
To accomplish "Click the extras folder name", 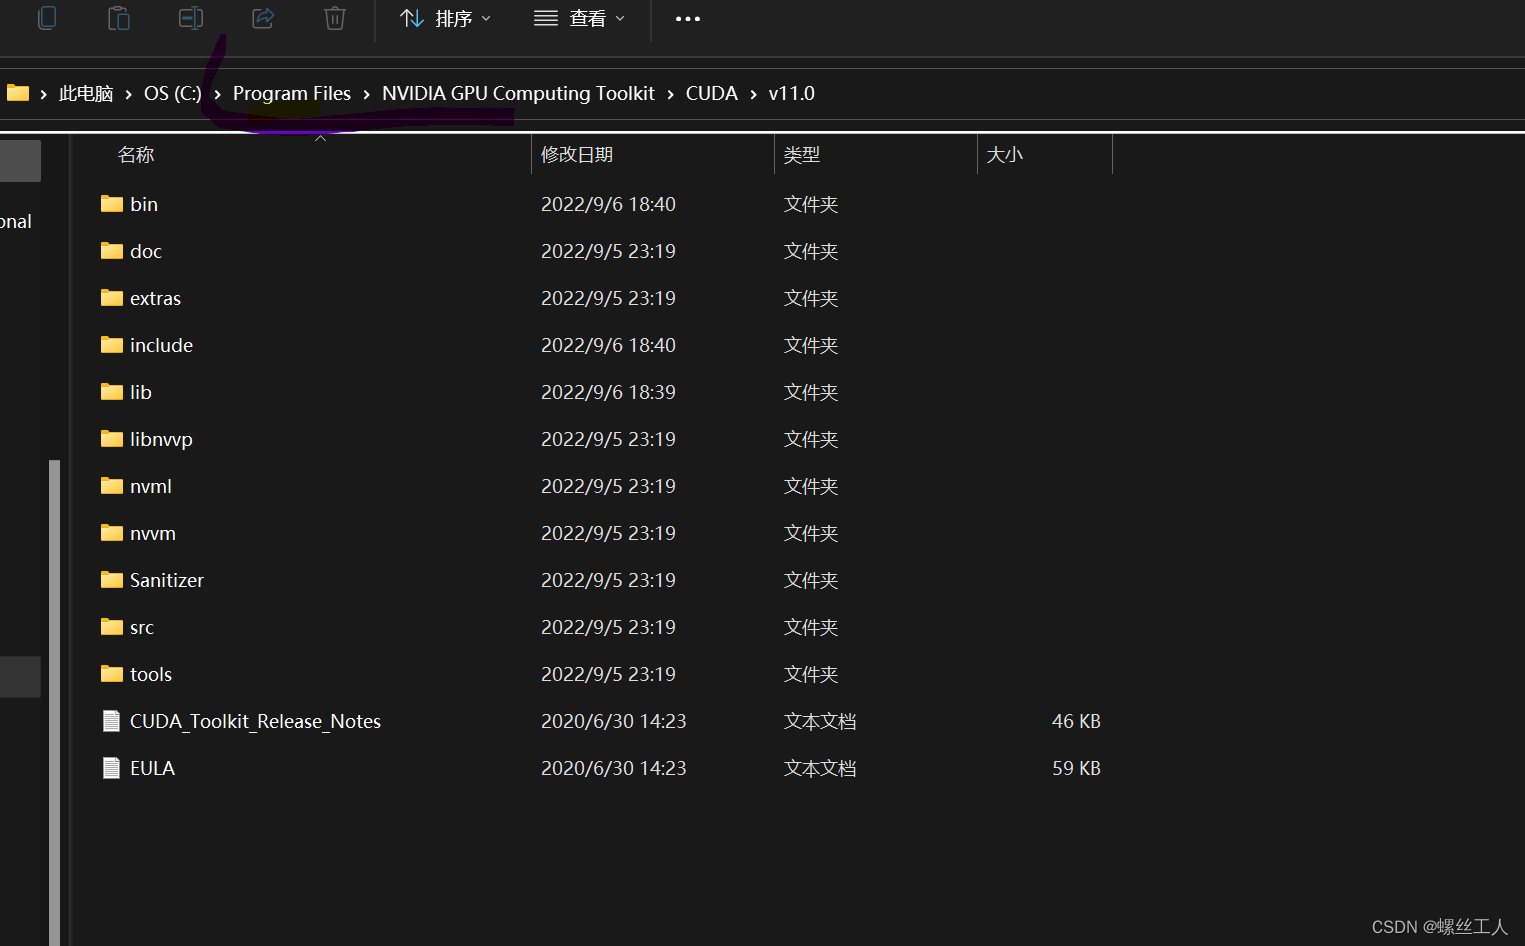I will click(155, 298).
